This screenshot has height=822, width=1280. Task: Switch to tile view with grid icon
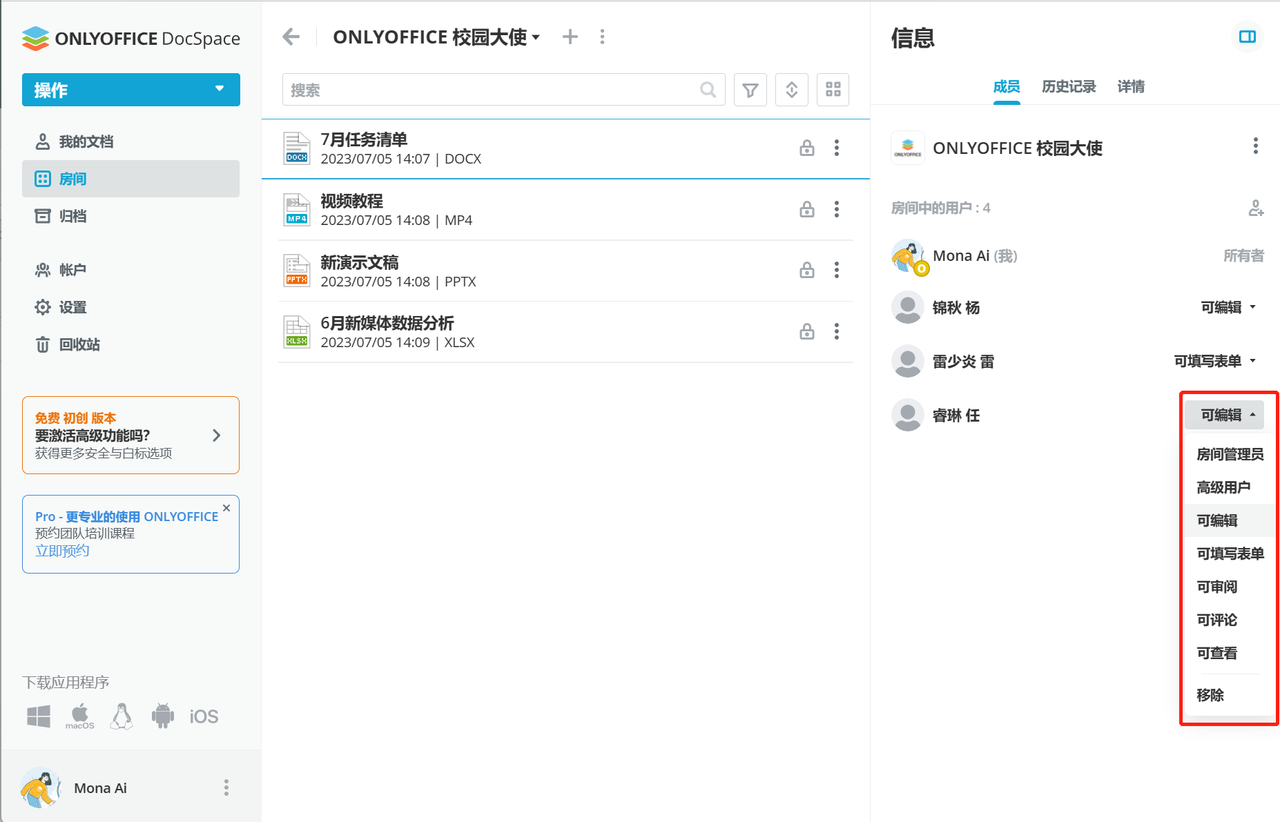coord(833,90)
